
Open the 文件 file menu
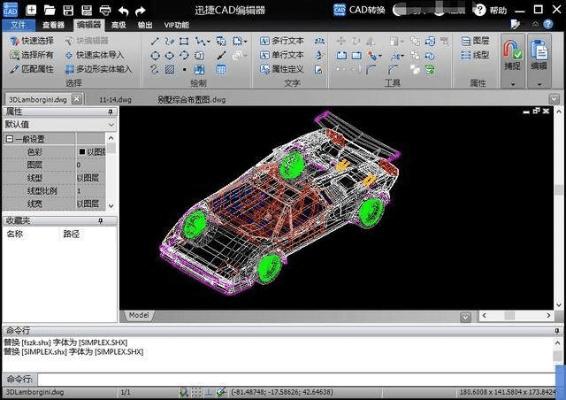click(18, 25)
